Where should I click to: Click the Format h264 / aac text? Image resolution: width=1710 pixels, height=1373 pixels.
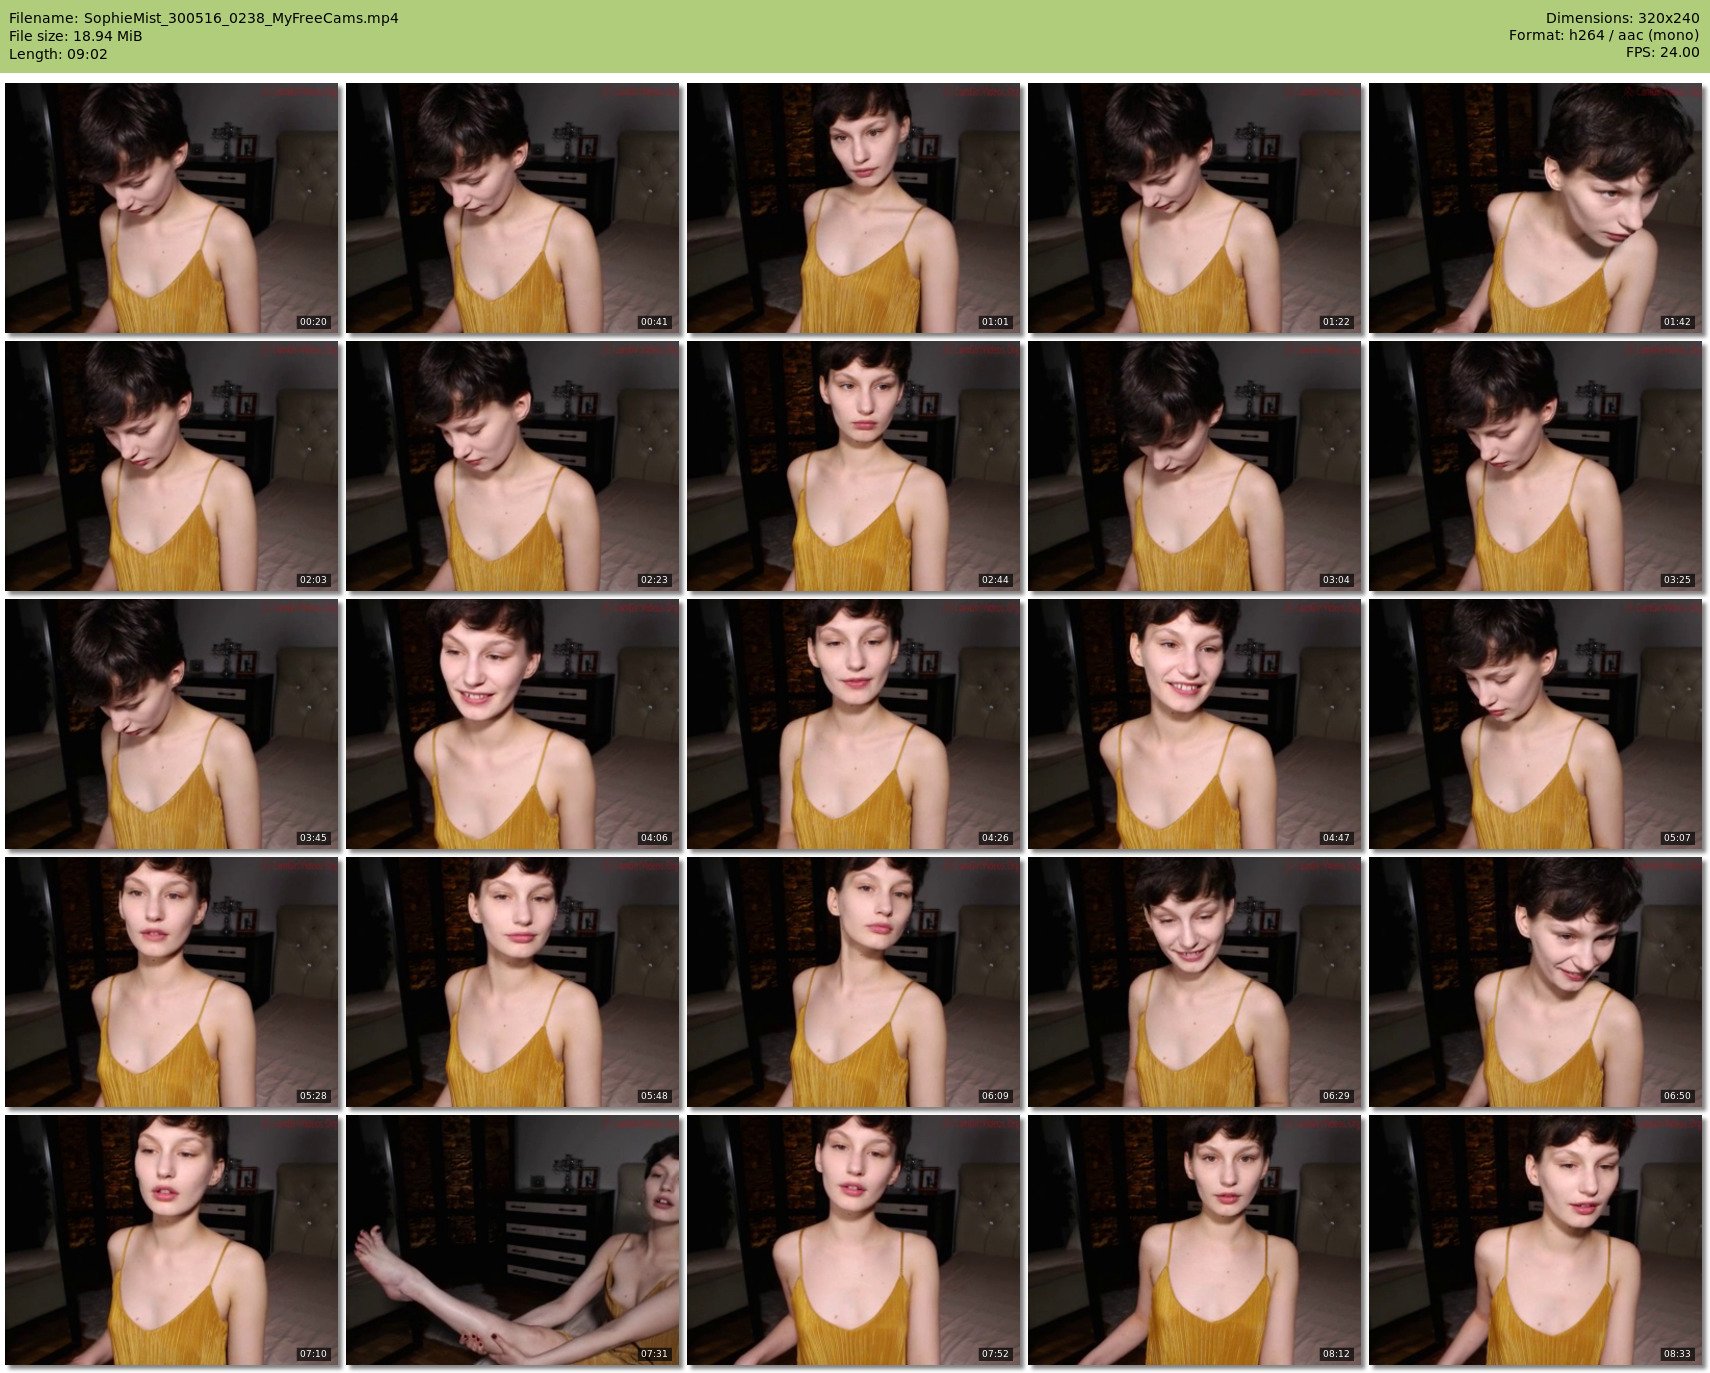click(1603, 36)
